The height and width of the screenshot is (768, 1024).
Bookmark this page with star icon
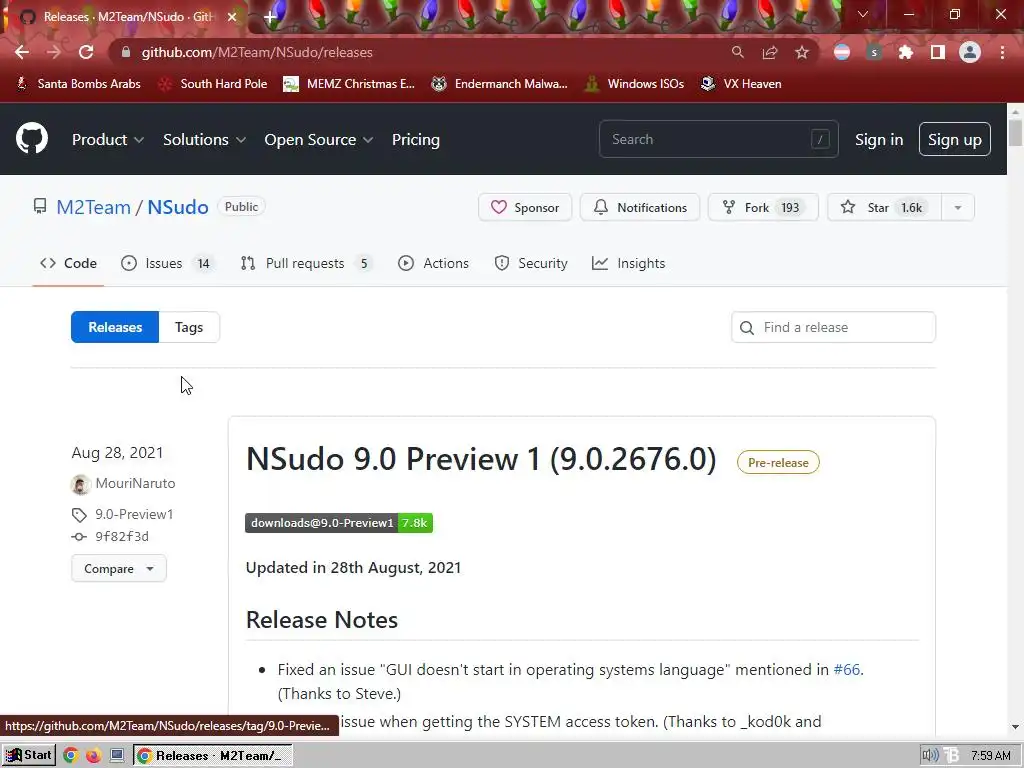[x=802, y=52]
